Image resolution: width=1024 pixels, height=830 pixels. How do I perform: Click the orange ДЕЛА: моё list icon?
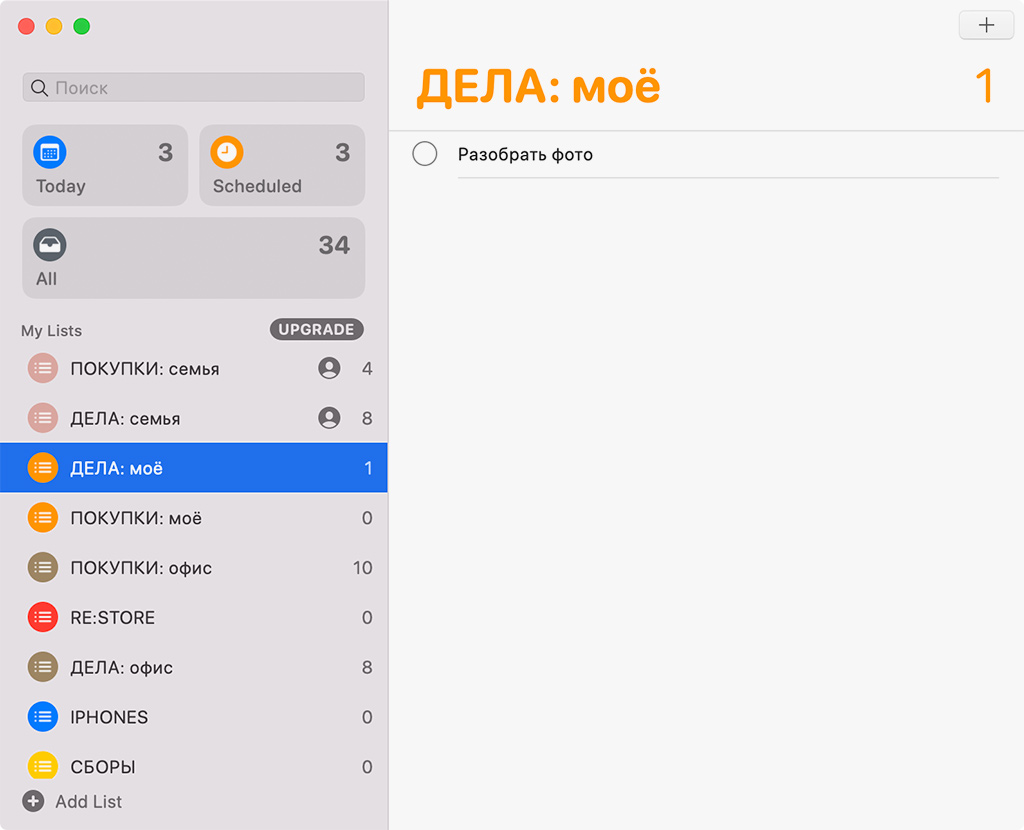click(42, 468)
